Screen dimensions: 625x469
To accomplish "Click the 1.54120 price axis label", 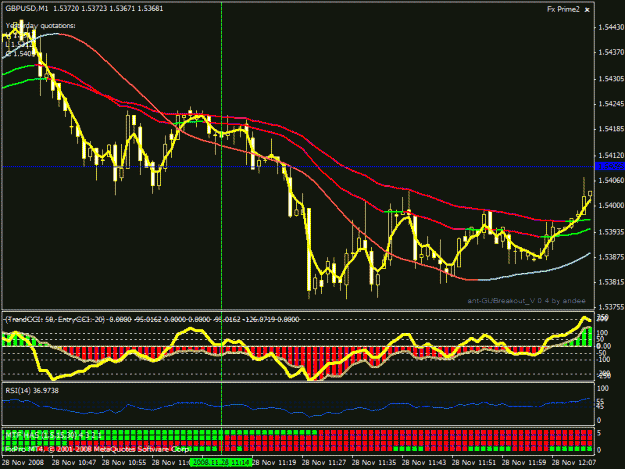I will pyautogui.click(x=610, y=155).
